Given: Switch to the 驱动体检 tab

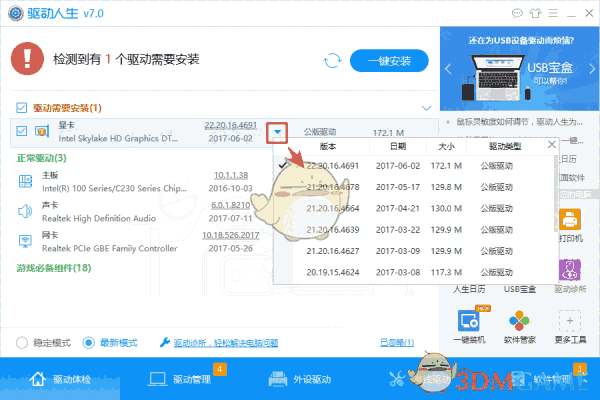Looking at the screenshot, I should 60,379.
